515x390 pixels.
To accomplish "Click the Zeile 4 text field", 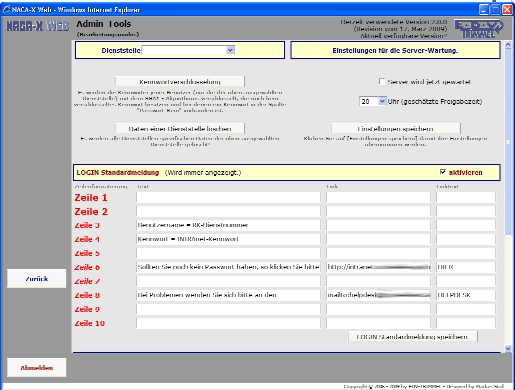I will (x=228, y=239).
